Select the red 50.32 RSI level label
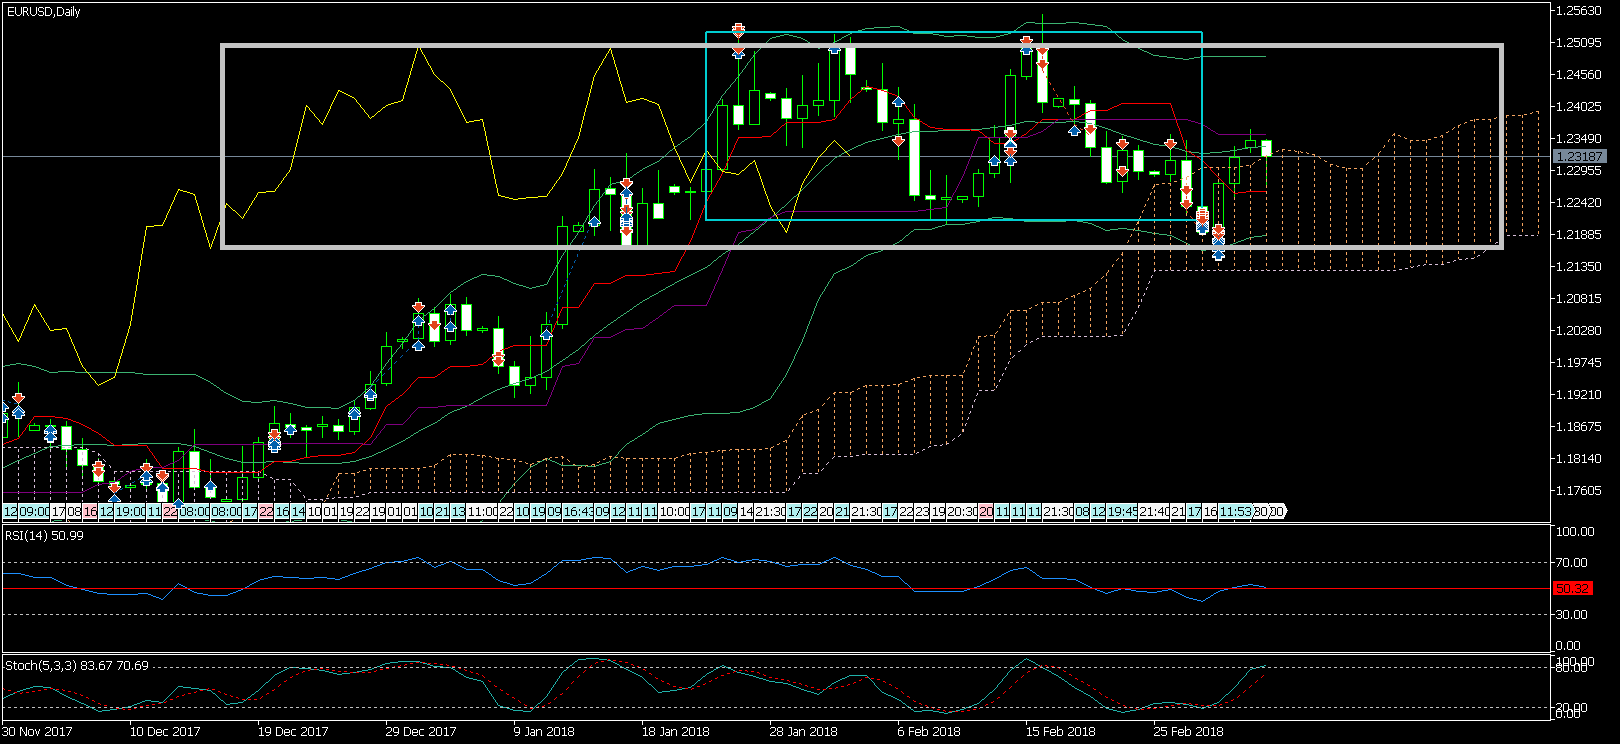The width and height of the screenshot is (1620, 744). 1573,589
